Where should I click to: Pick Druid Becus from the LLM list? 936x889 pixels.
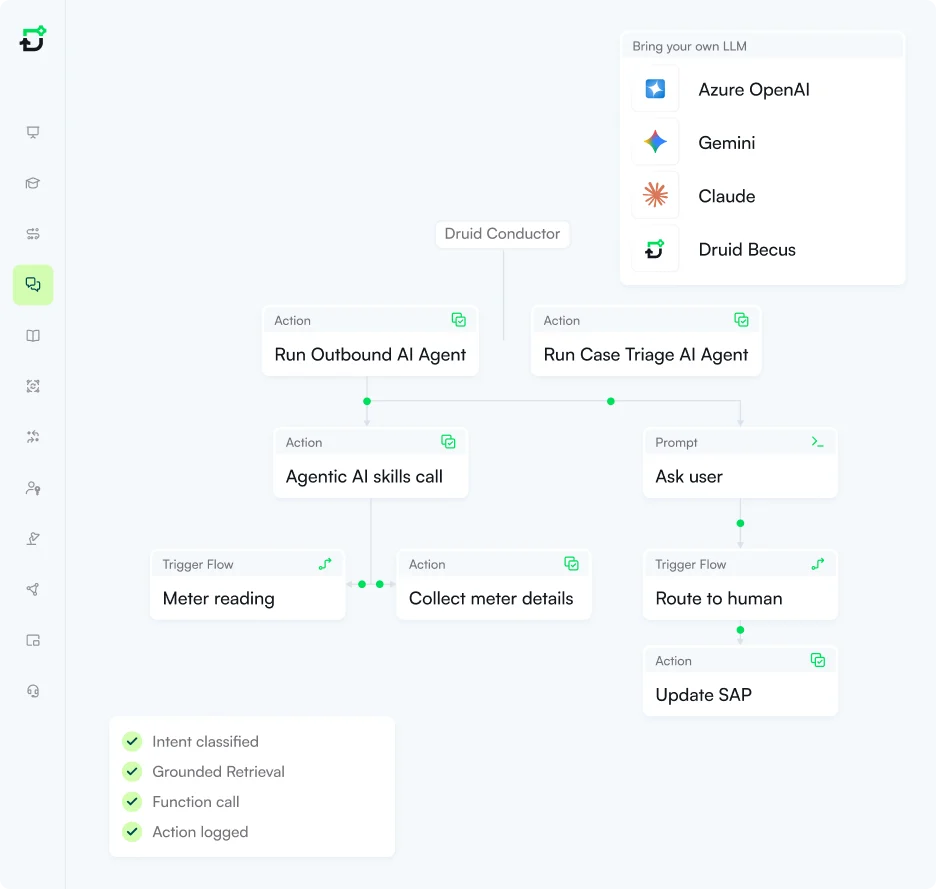746,250
